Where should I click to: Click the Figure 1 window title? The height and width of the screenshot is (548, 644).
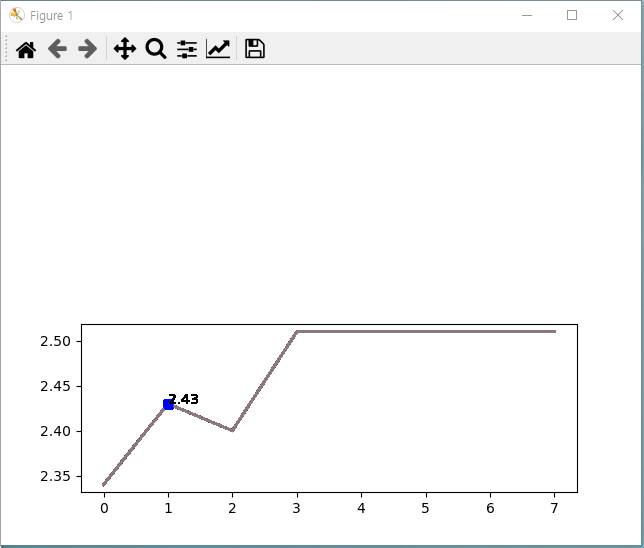click(51, 16)
